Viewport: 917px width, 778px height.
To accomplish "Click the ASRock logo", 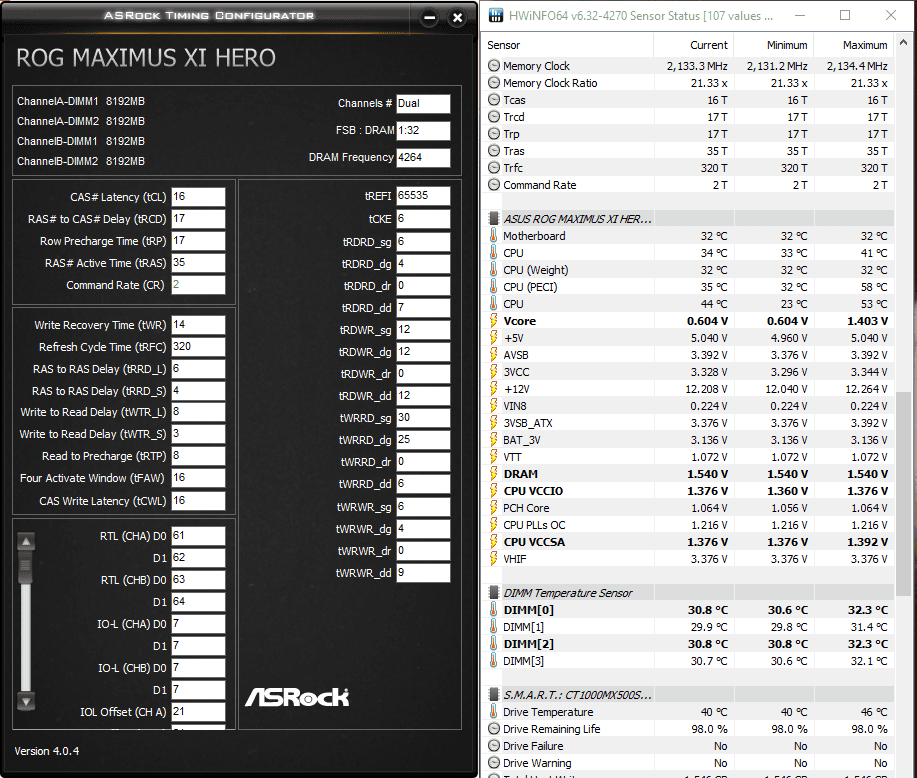I will point(297,697).
